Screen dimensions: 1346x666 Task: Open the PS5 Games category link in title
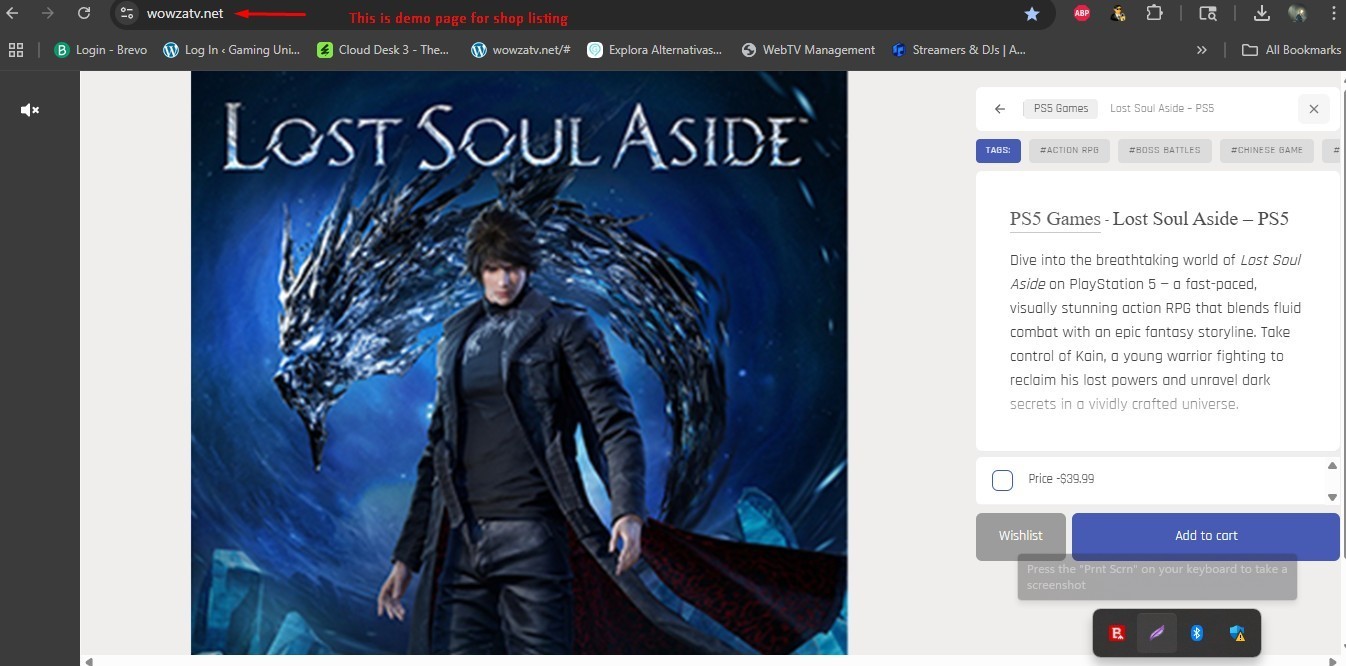point(1055,219)
